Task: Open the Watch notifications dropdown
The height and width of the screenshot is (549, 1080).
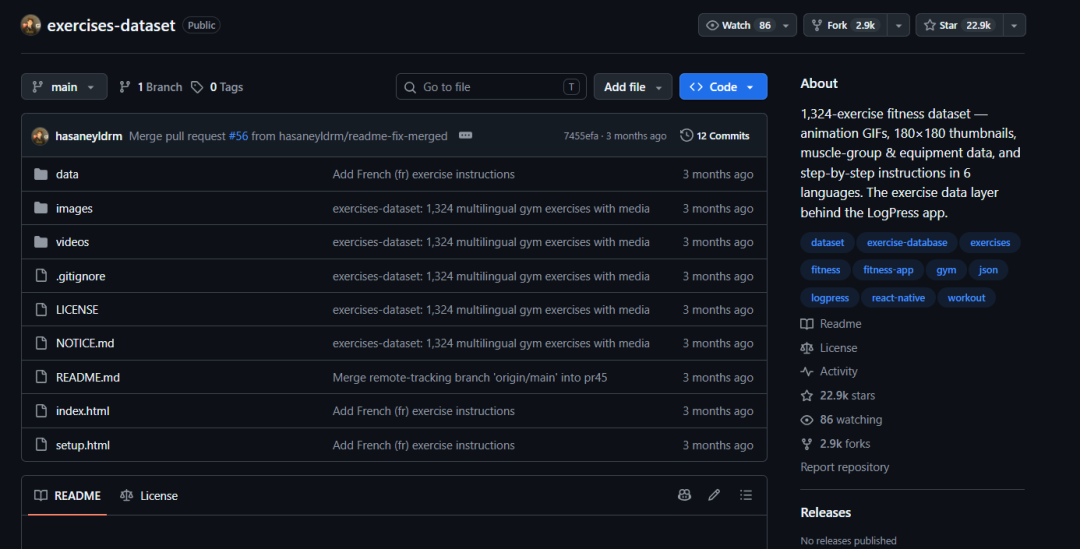Action: coord(747,25)
